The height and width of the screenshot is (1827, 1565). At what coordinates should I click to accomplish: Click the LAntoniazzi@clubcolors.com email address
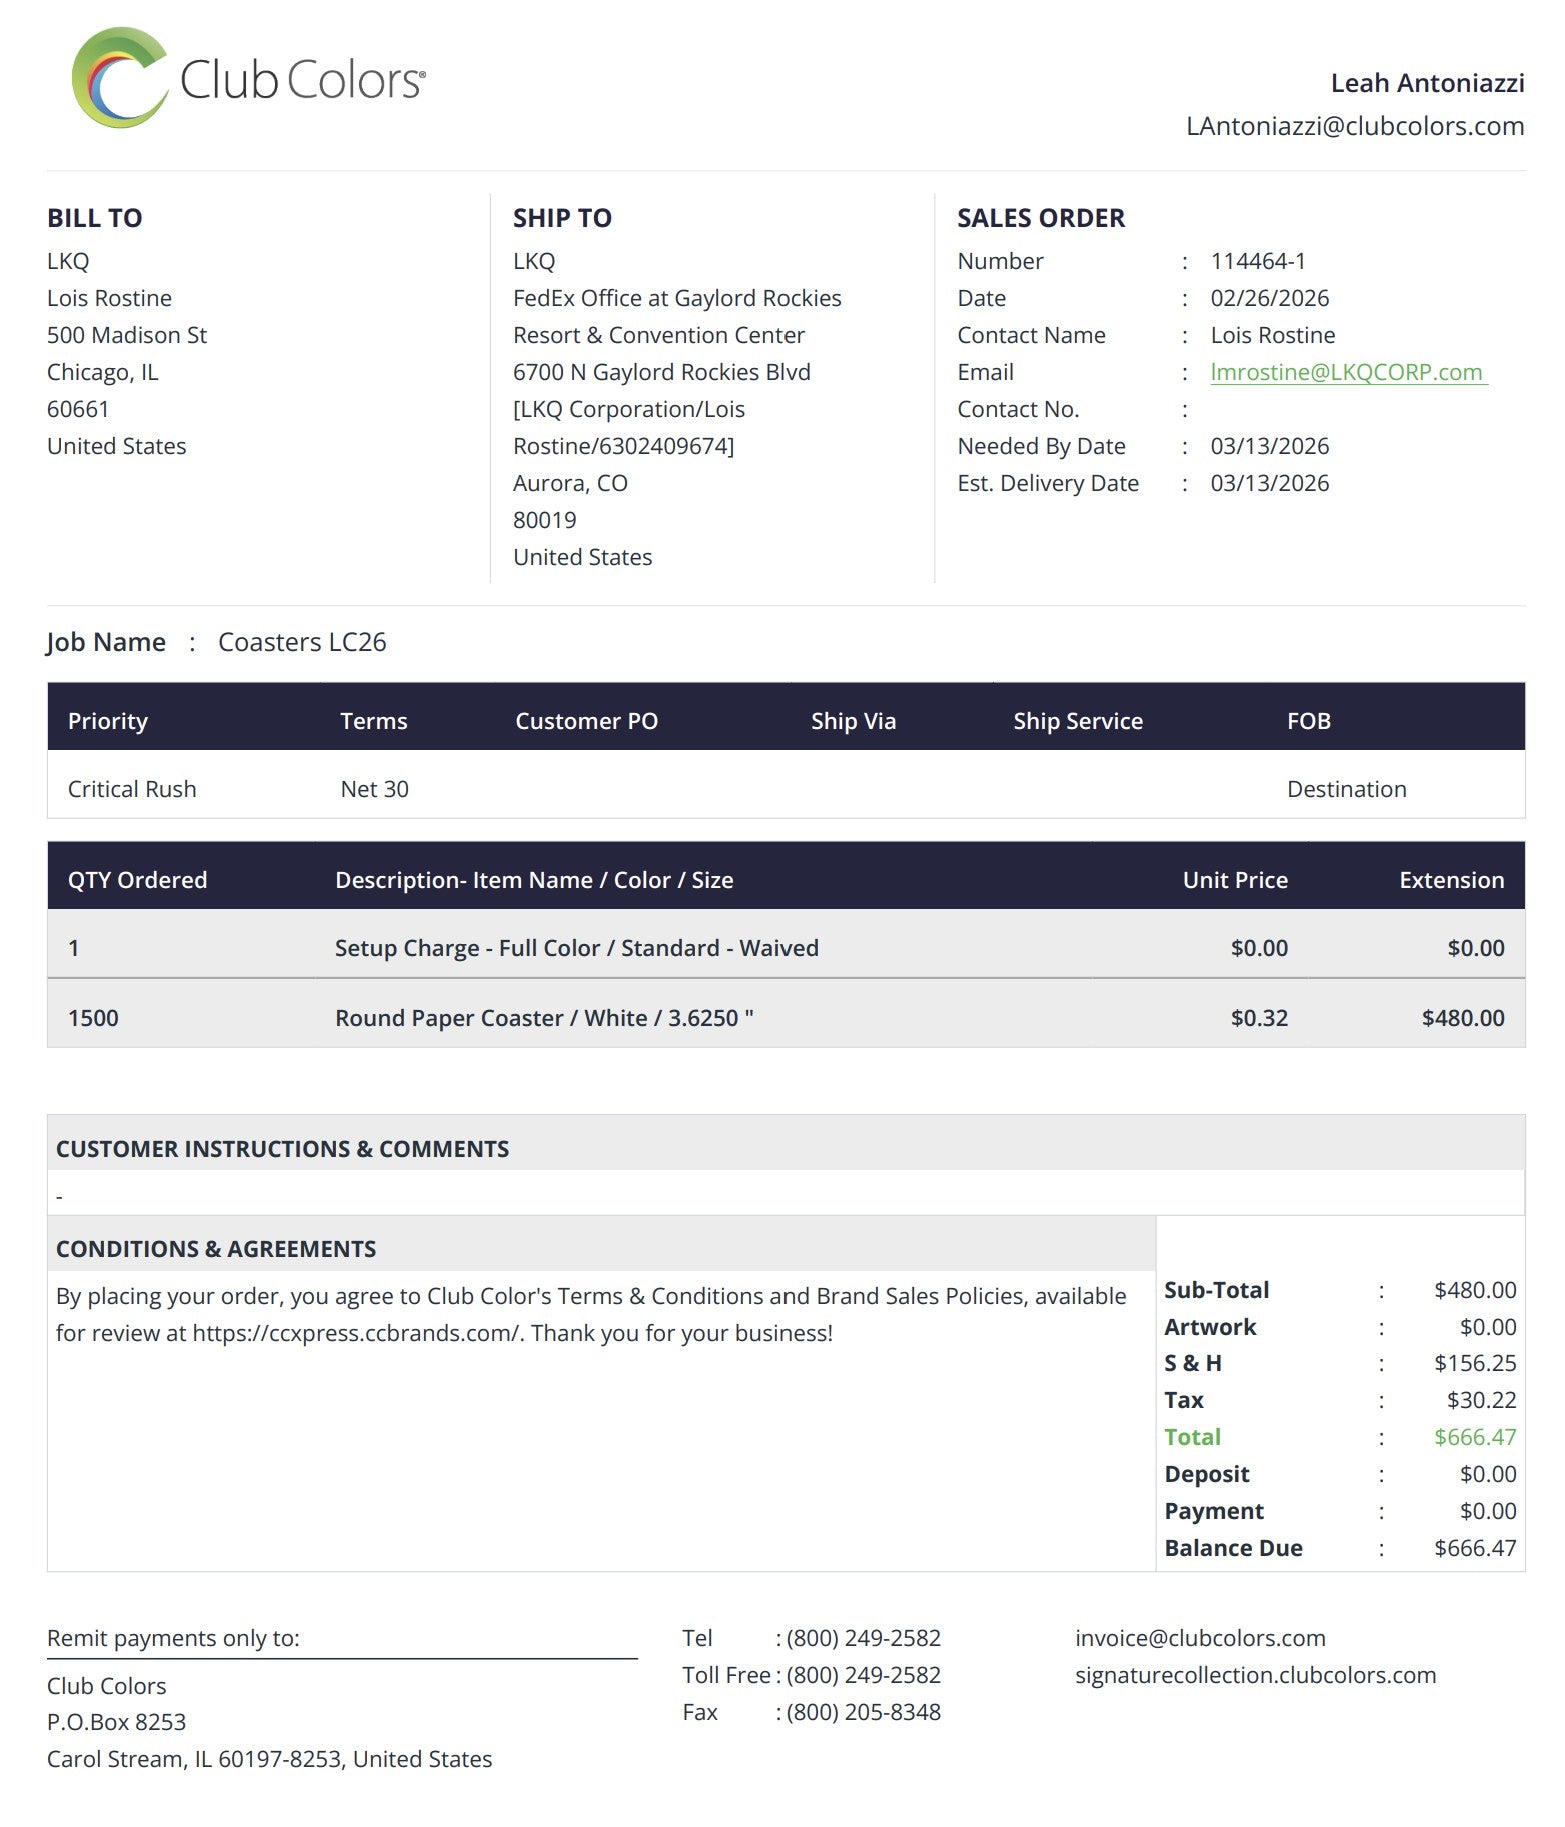pyautogui.click(x=1354, y=126)
